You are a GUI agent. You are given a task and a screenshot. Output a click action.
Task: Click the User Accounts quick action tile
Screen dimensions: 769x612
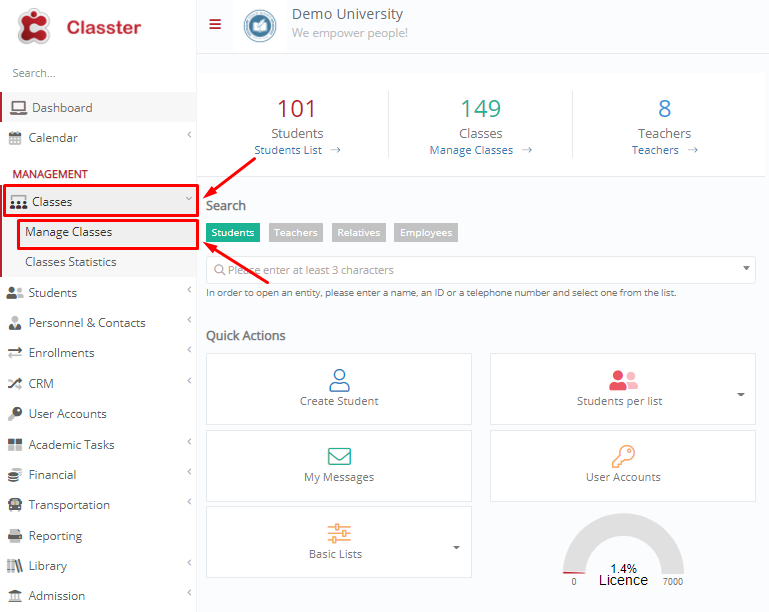pos(623,466)
